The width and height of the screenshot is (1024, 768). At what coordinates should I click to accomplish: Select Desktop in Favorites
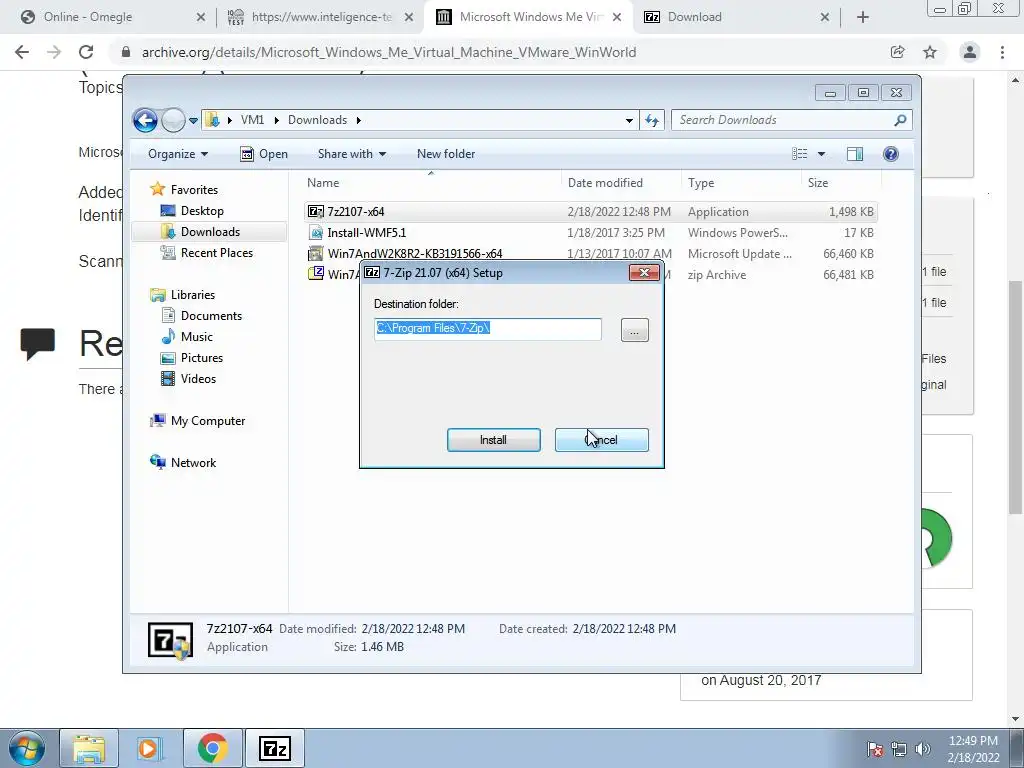pyautogui.click(x=202, y=211)
